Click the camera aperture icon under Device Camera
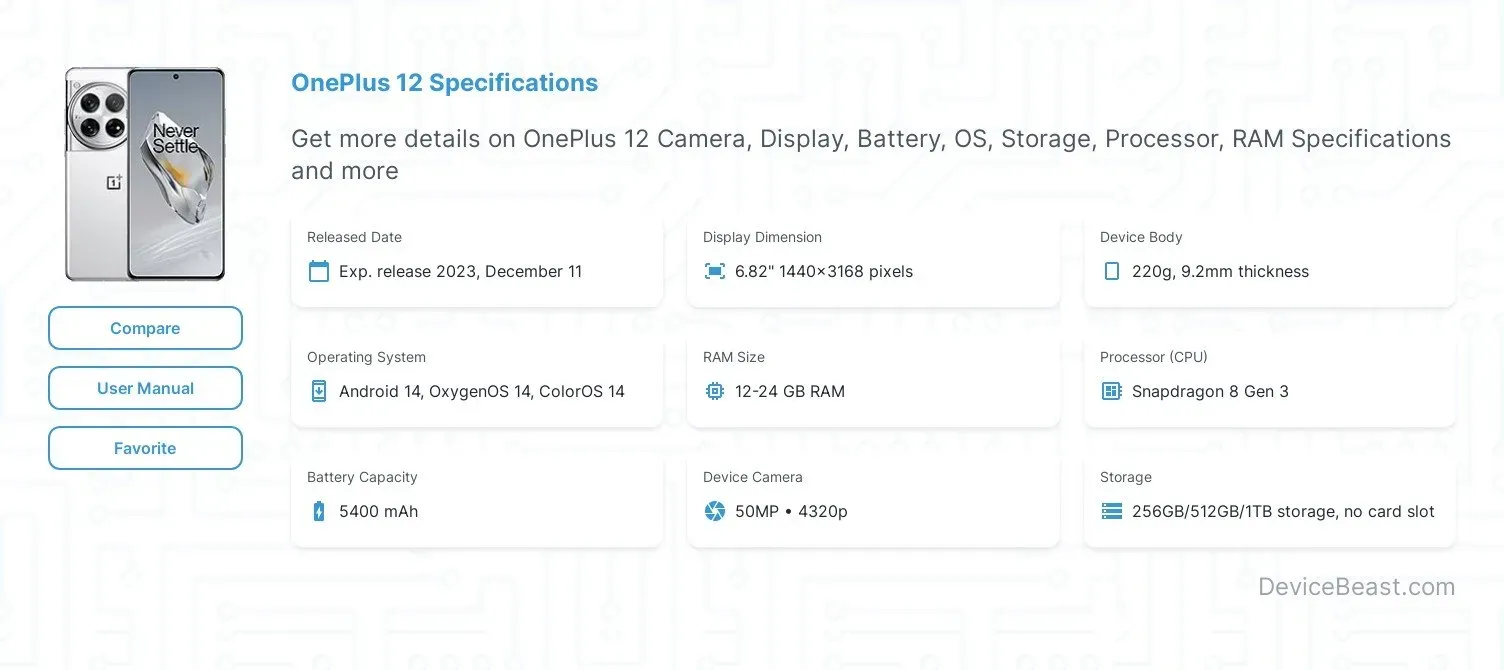The image size is (1504, 670). [714, 511]
